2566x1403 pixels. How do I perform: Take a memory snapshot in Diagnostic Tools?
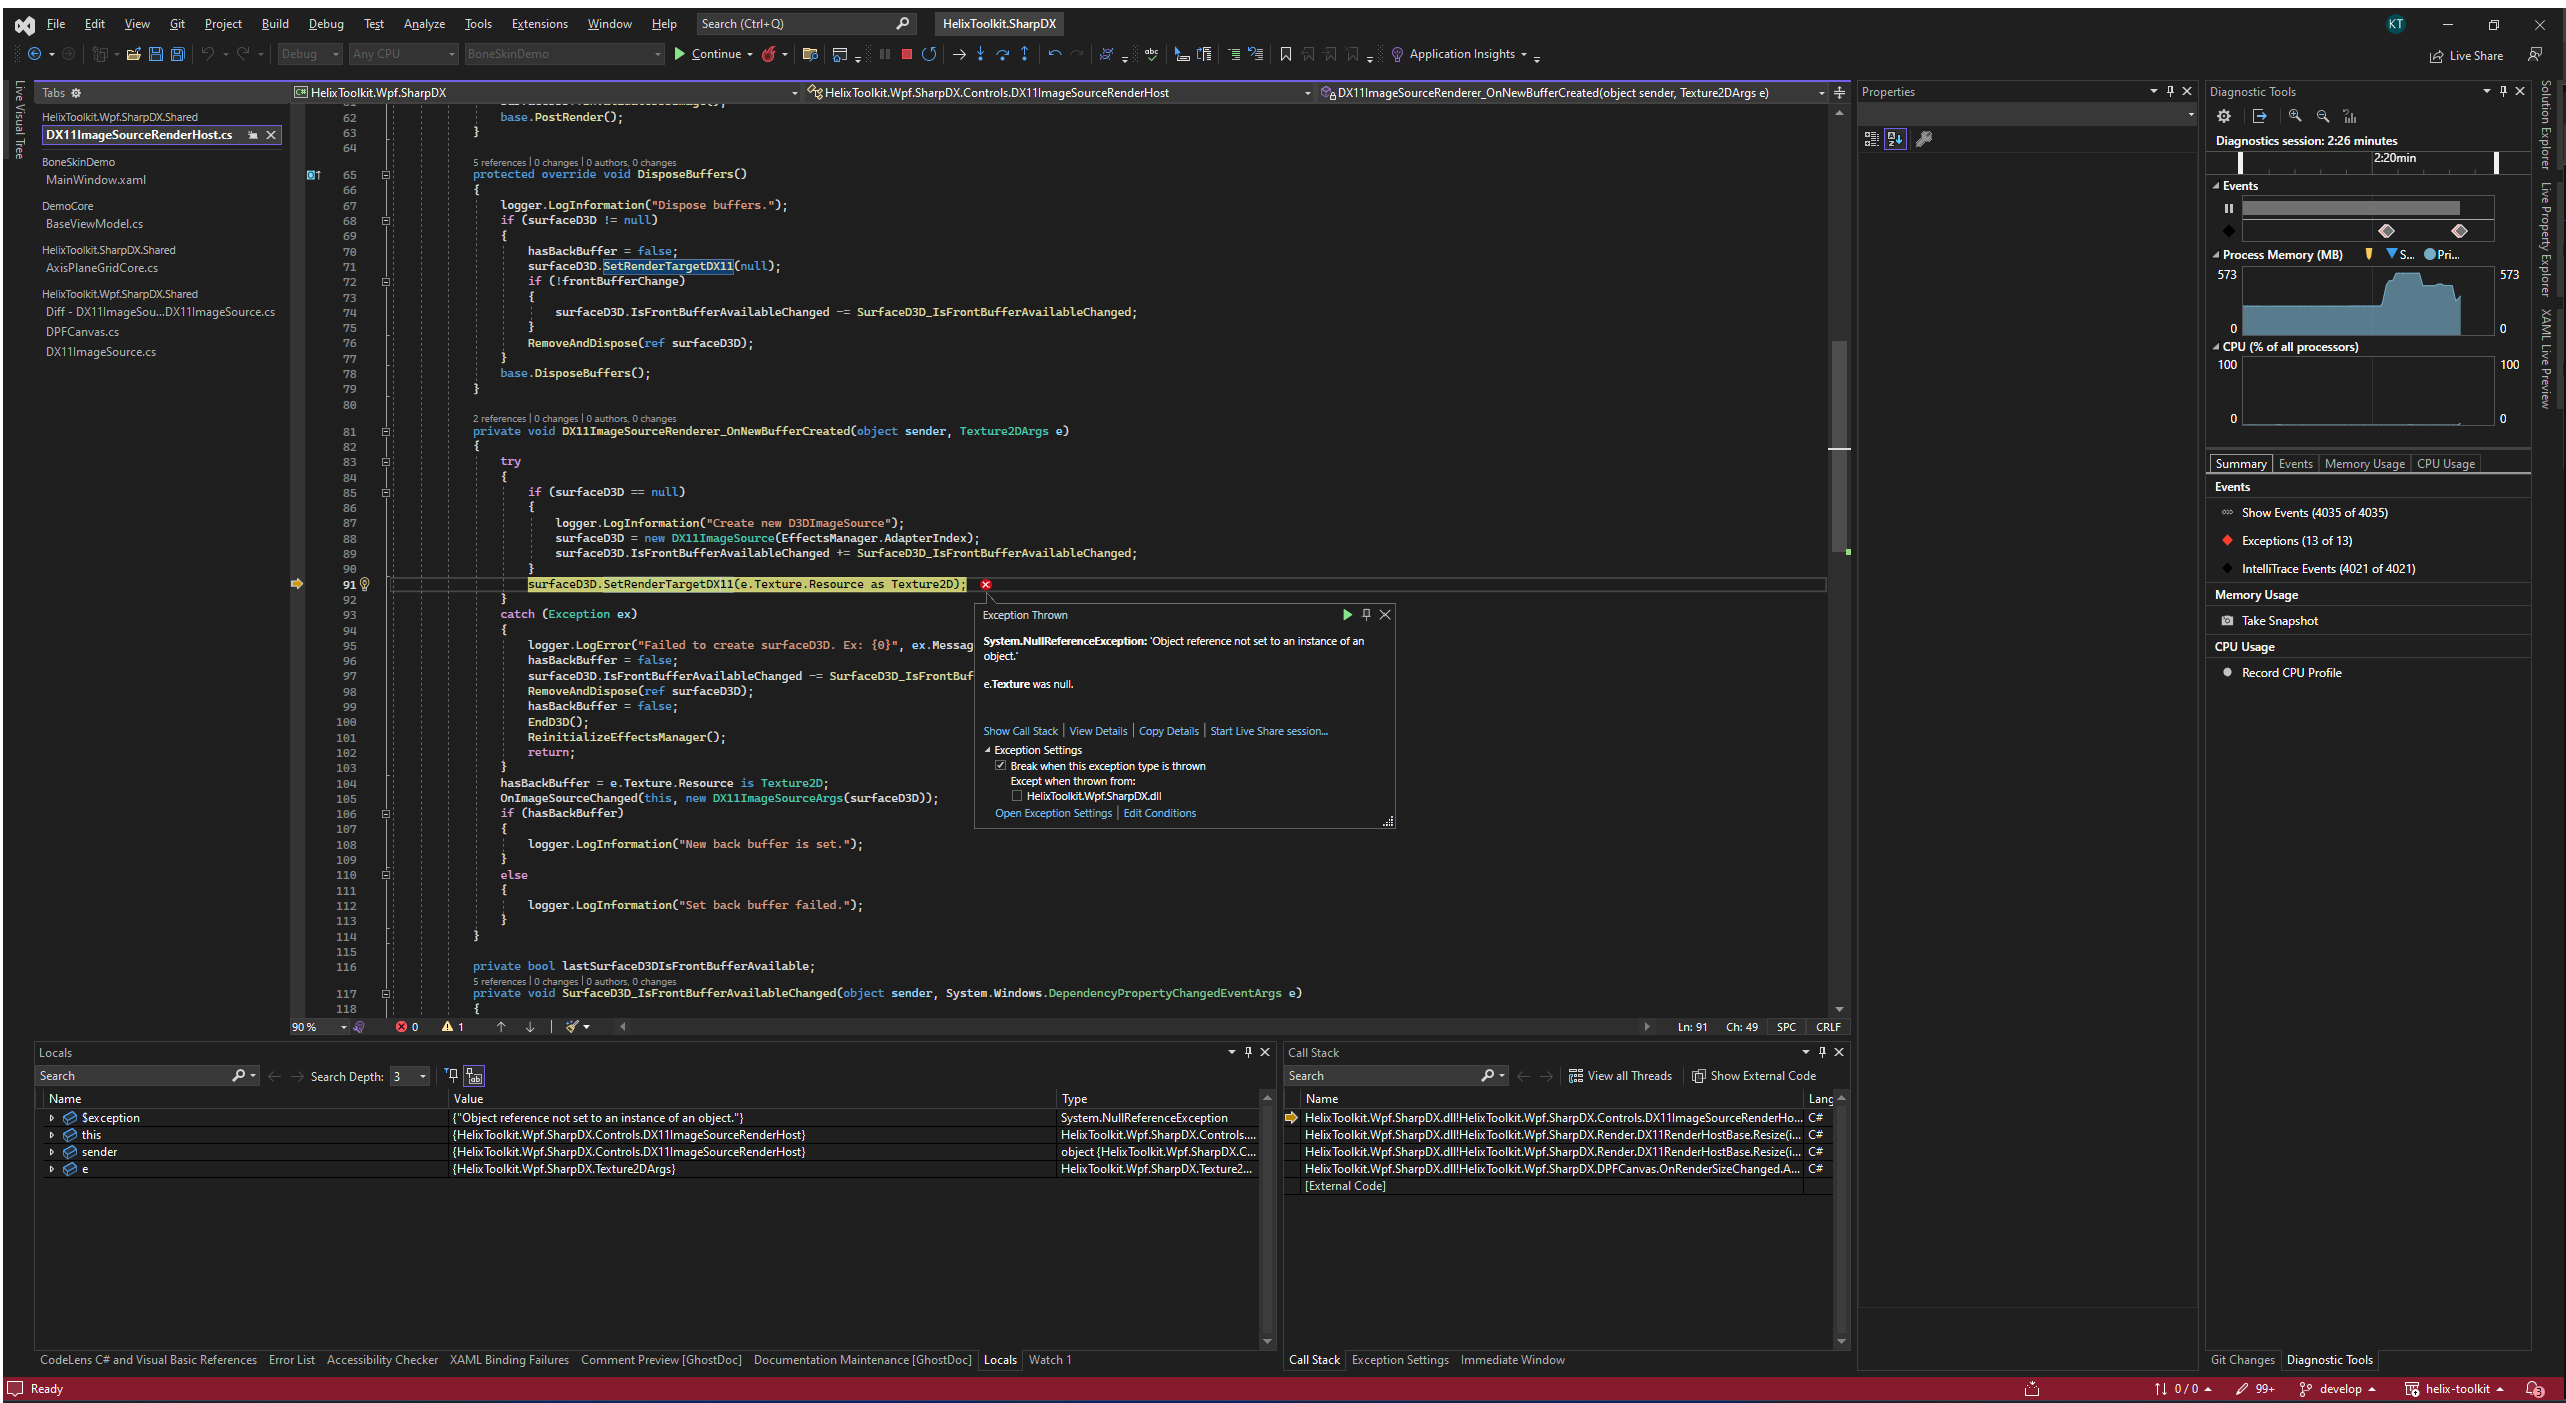[x=2279, y=621]
